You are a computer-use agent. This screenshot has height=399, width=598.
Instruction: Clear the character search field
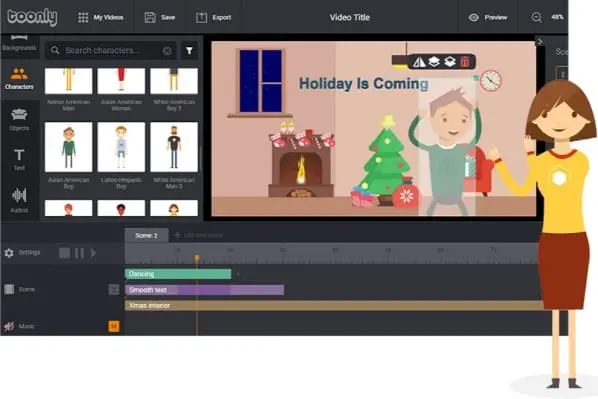[x=167, y=51]
